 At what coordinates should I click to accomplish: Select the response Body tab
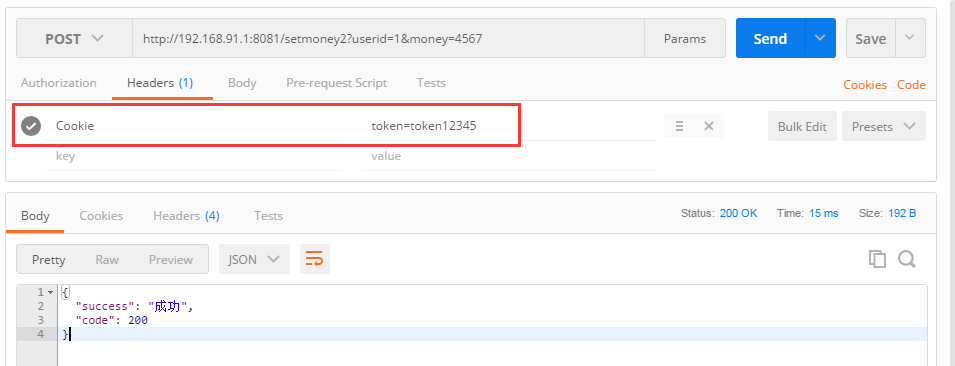pyautogui.click(x=35, y=216)
